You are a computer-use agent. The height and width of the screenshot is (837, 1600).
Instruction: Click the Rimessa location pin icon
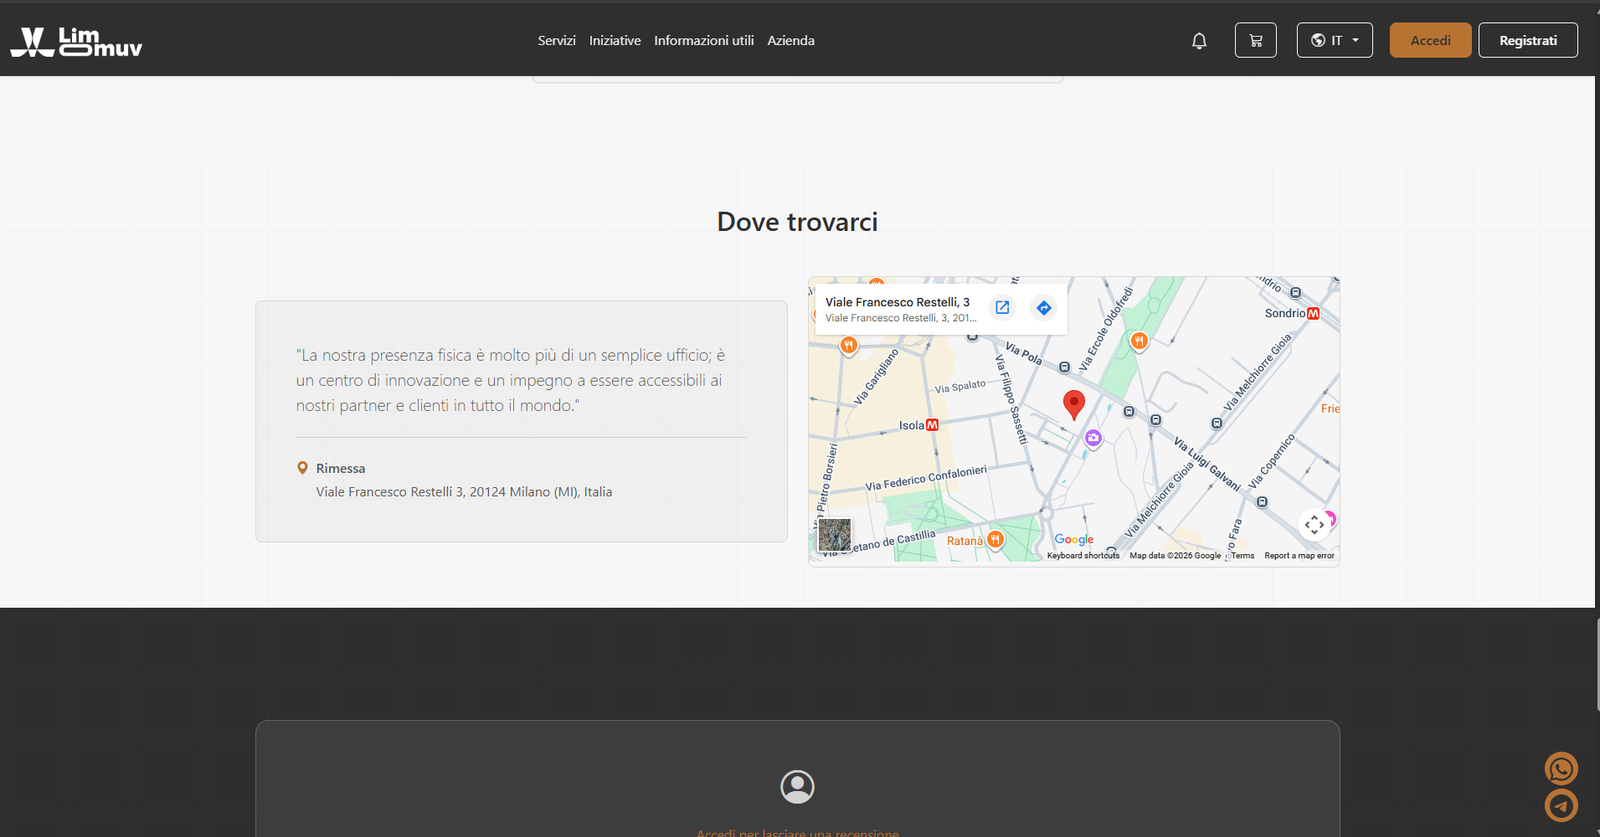(302, 468)
